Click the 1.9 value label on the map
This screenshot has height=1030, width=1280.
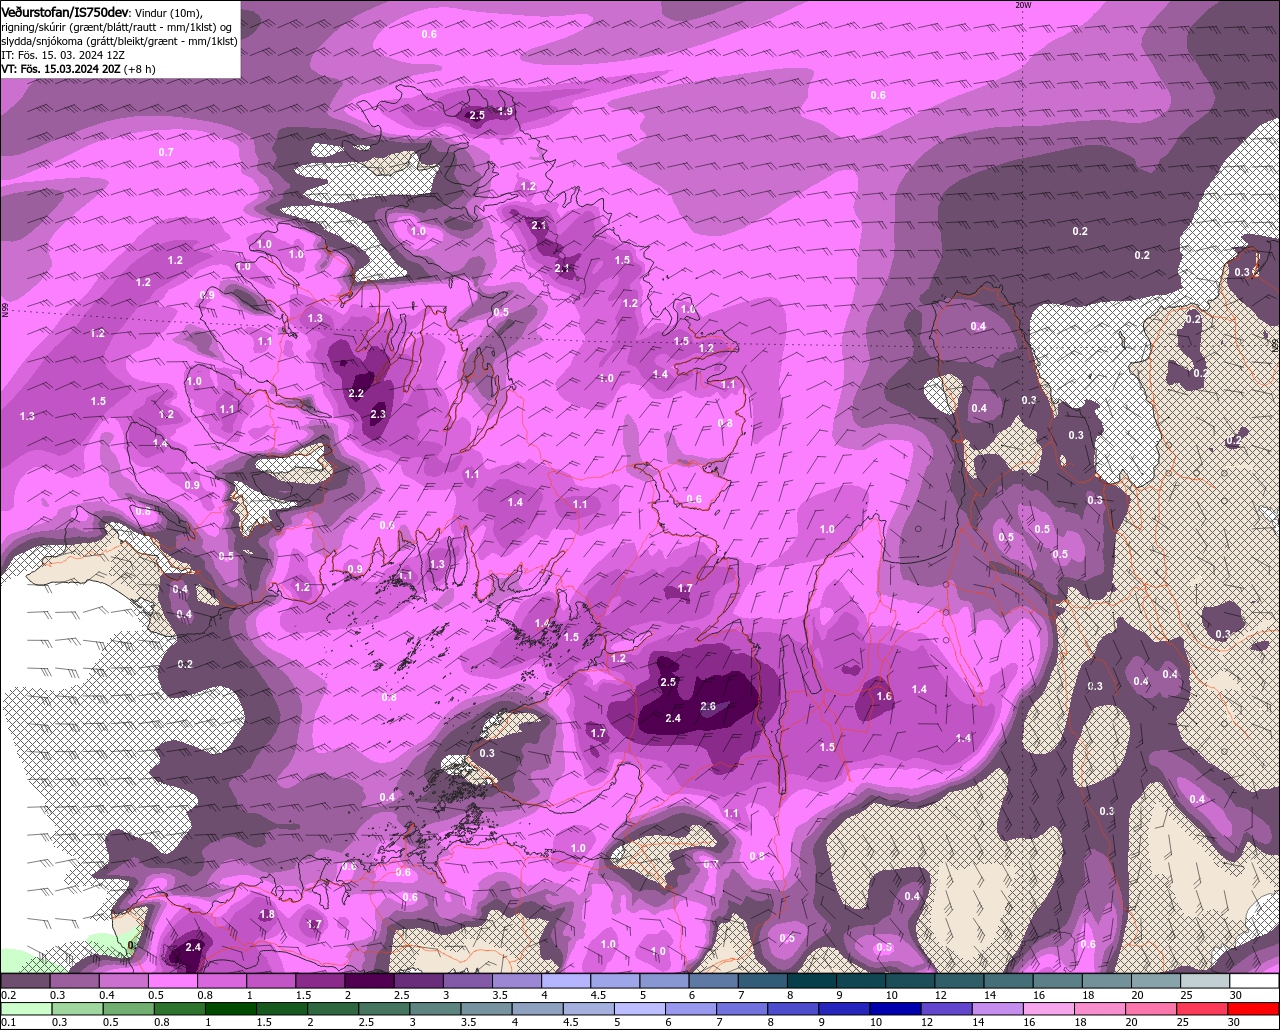click(505, 112)
